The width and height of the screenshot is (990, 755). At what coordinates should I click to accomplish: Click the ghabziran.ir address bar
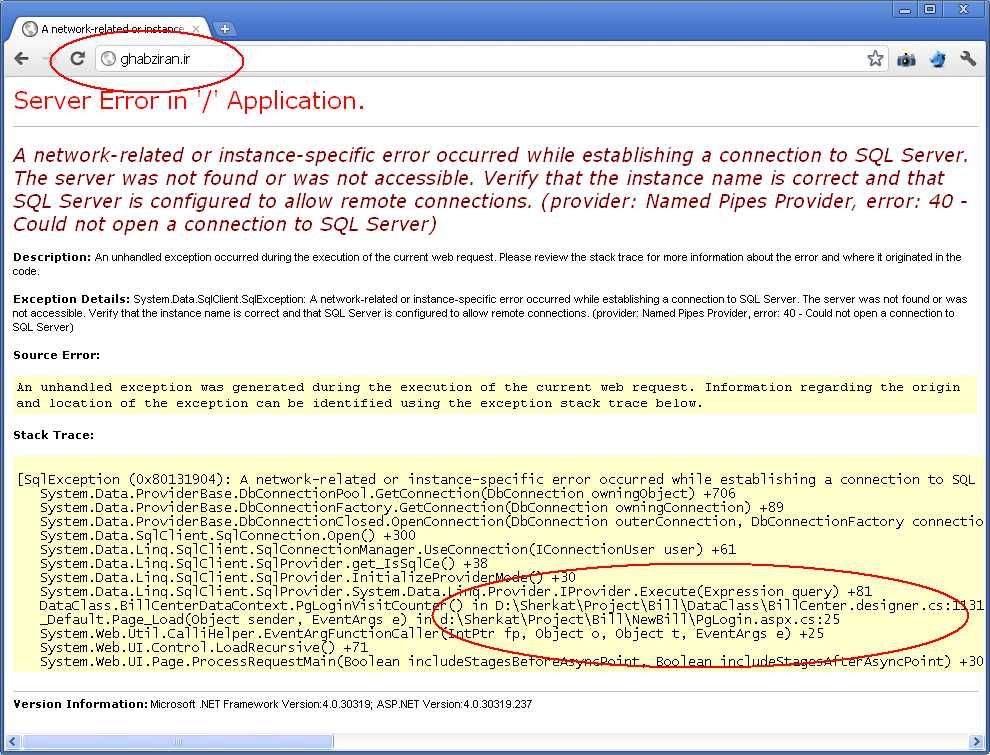(x=492, y=59)
